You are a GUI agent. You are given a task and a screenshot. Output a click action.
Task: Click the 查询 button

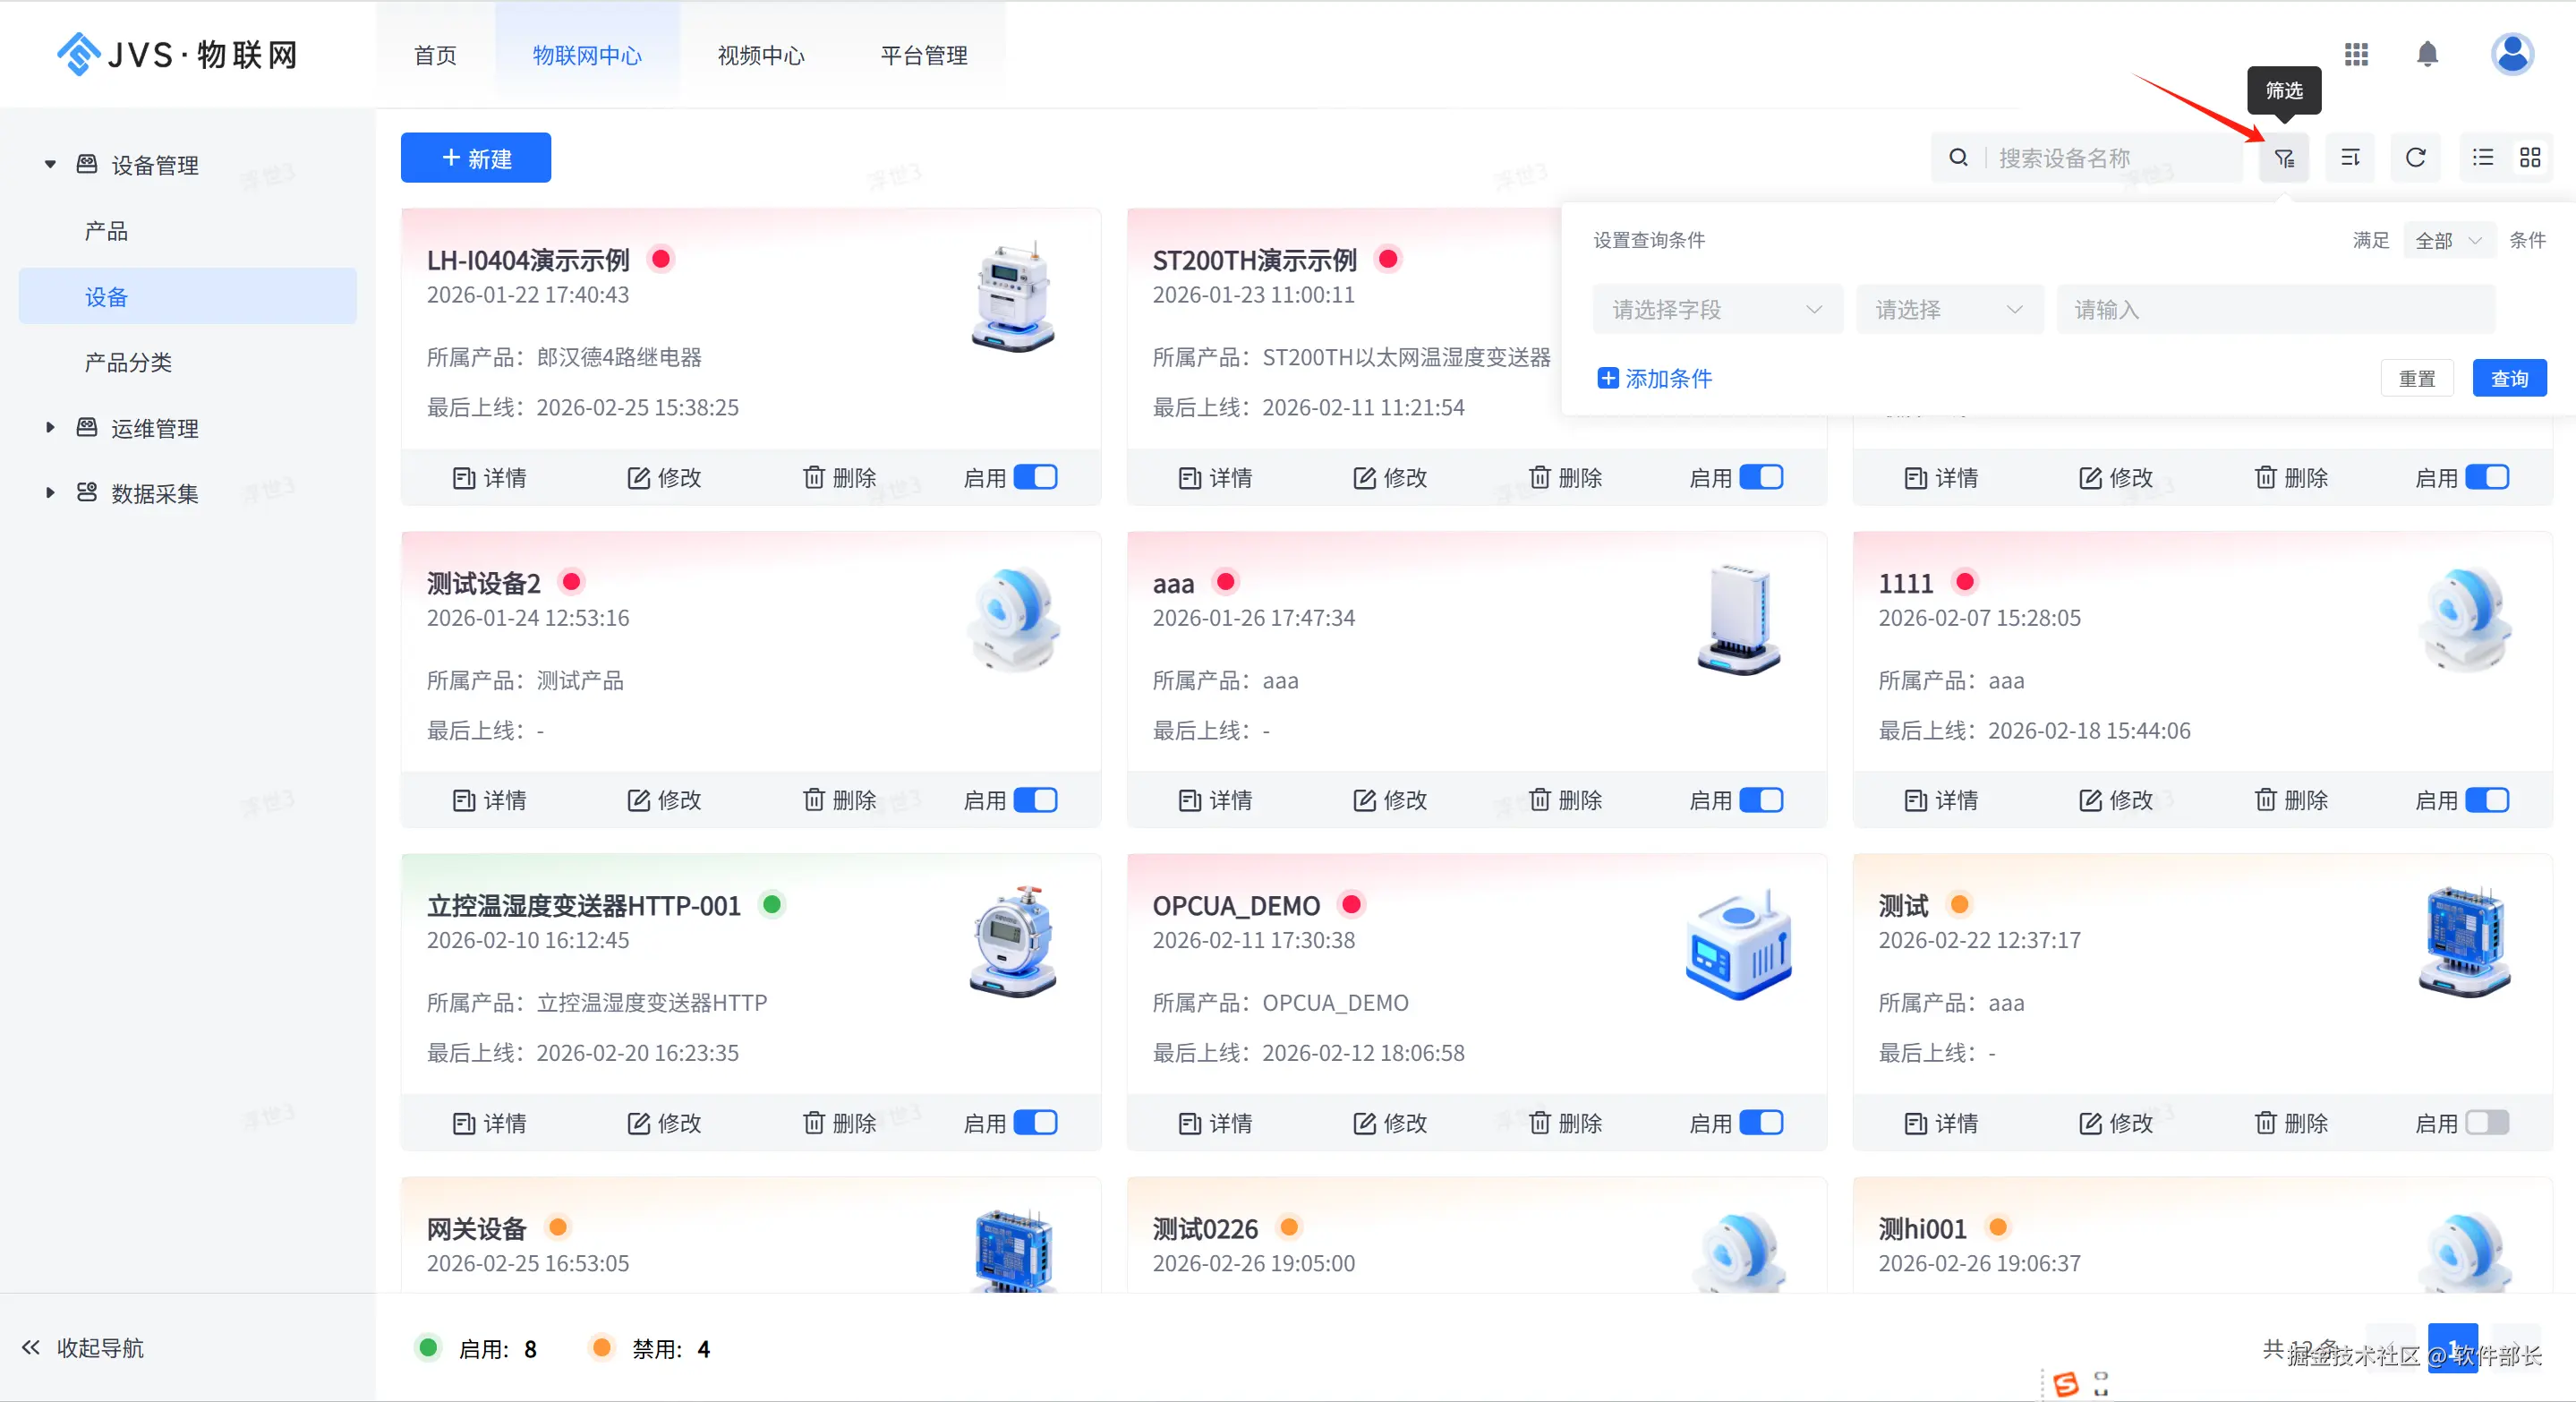point(2508,379)
